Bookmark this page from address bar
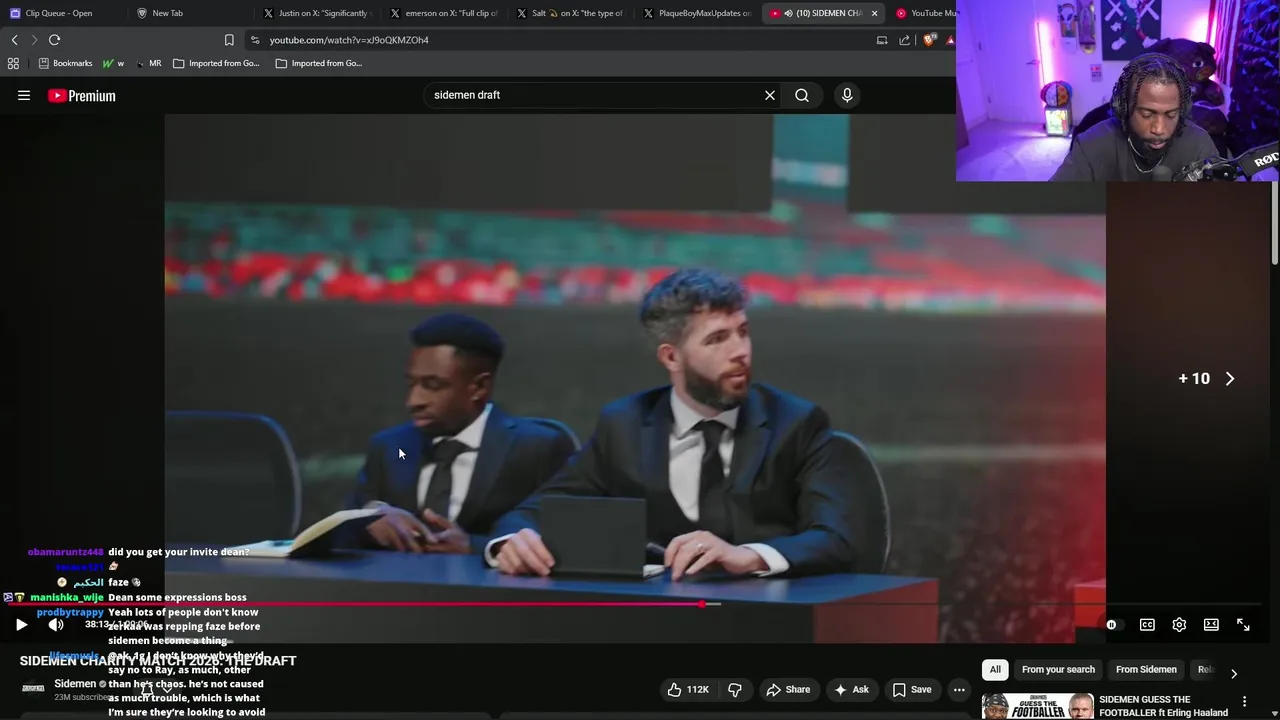Viewport: 1280px width, 720px height. click(x=229, y=40)
